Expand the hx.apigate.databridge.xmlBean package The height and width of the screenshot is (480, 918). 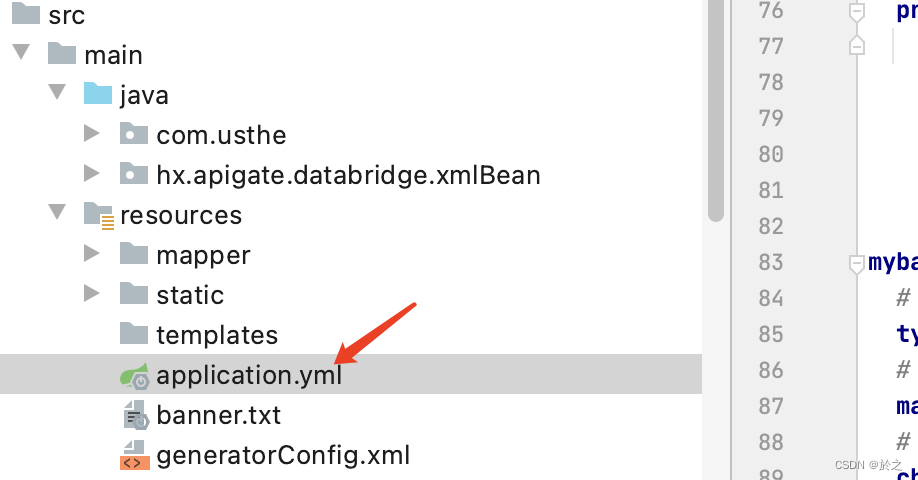tap(92, 175)
